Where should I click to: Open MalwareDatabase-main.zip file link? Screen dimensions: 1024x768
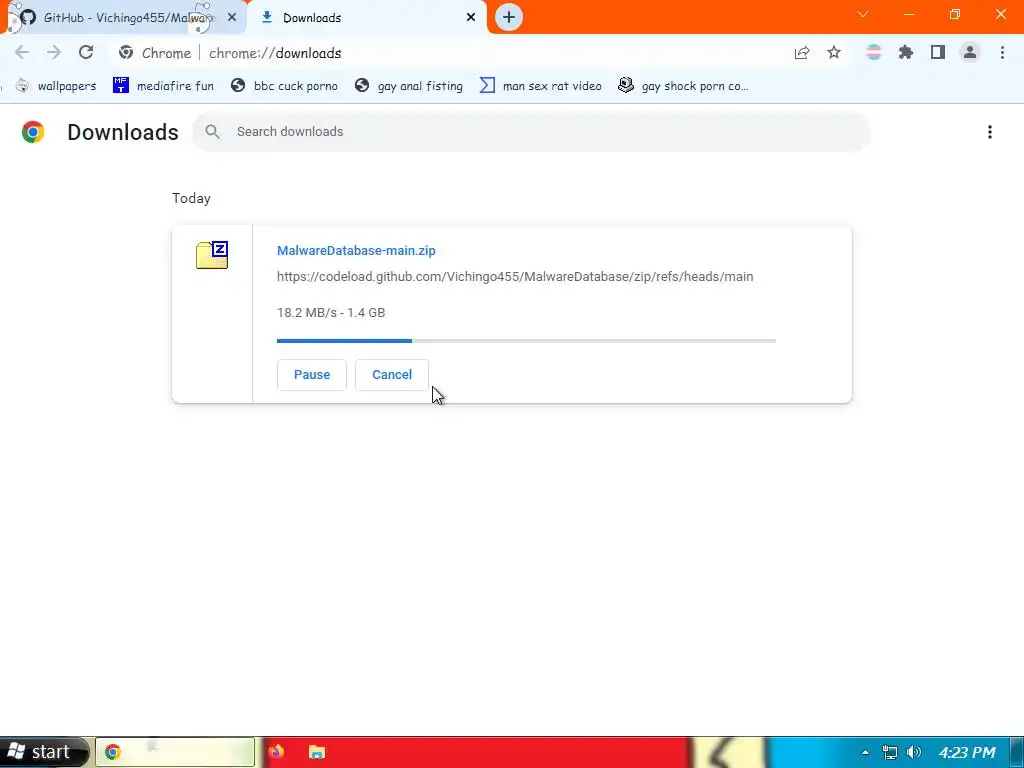coord(356,251)
